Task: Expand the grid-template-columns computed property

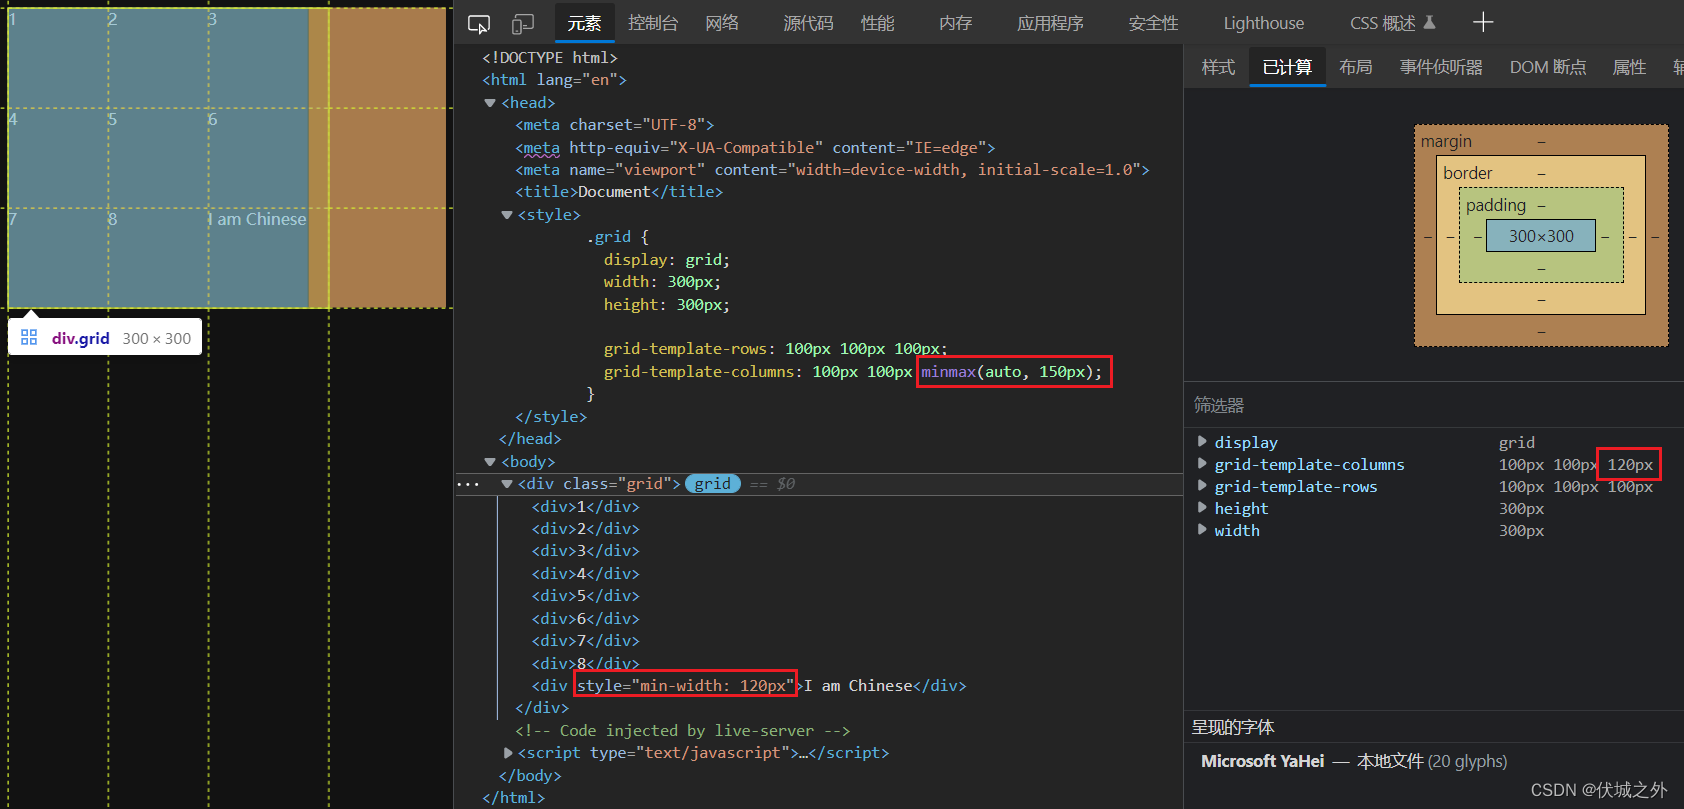Action: (x=1202, y=463)
